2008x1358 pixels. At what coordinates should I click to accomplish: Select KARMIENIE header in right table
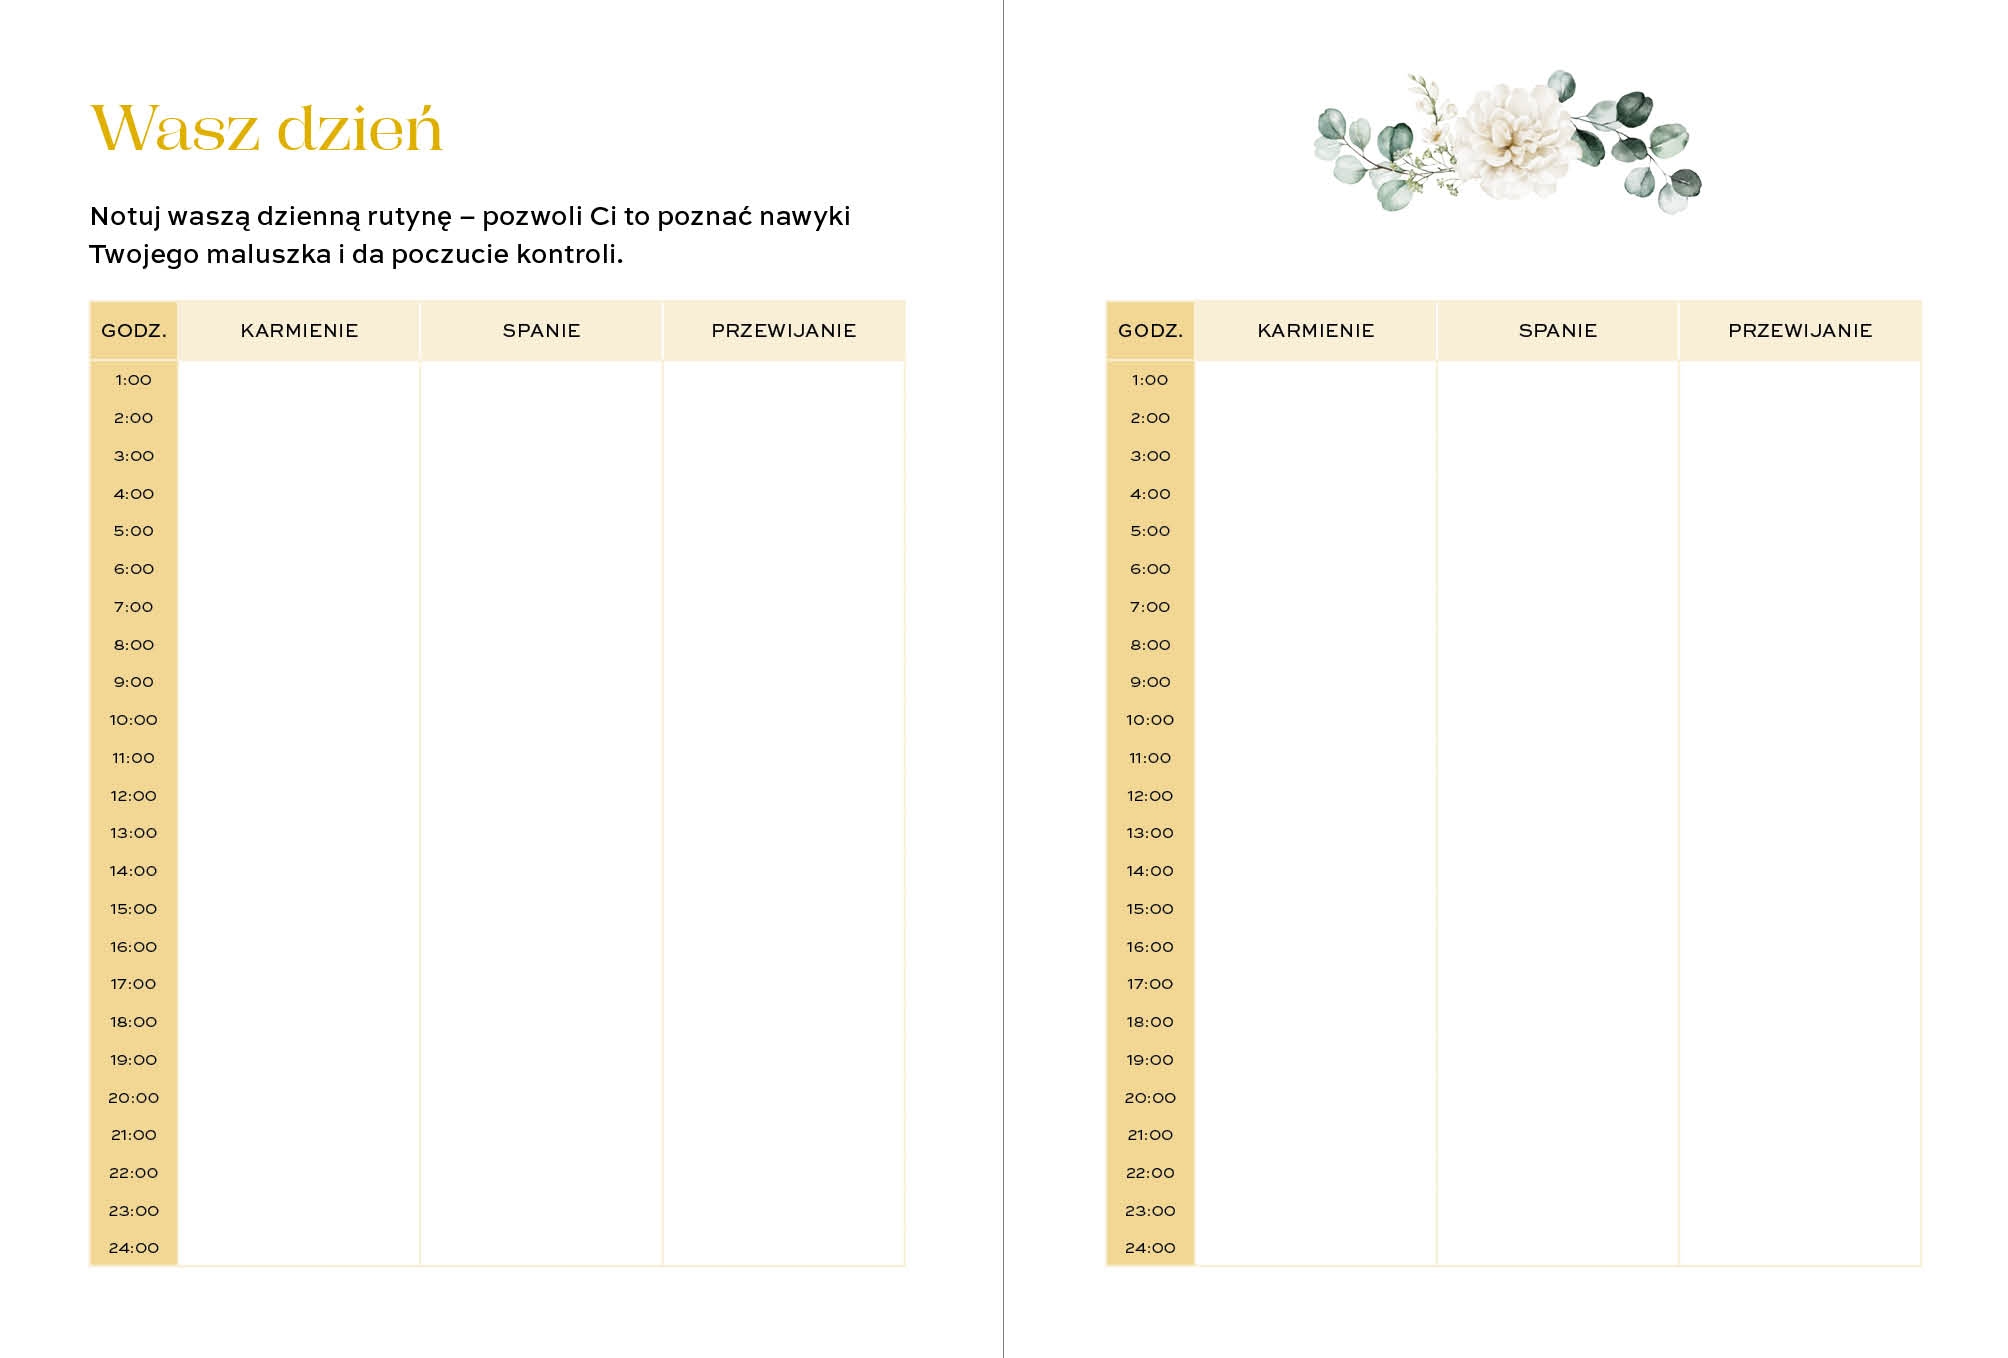1316,331
